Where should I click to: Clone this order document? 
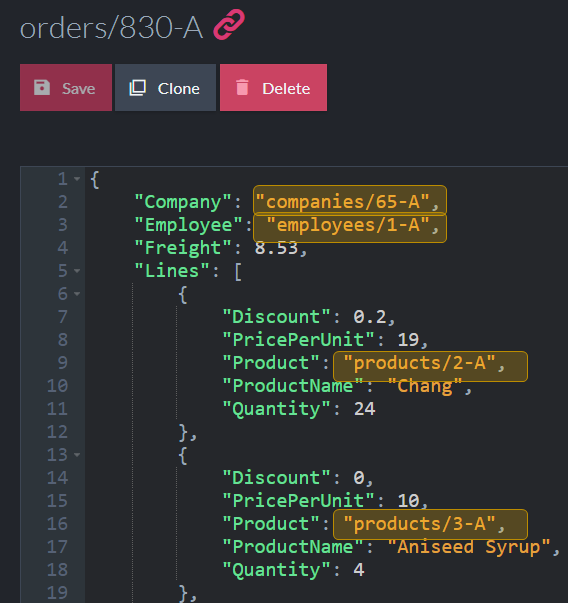(x=165, y=88)
